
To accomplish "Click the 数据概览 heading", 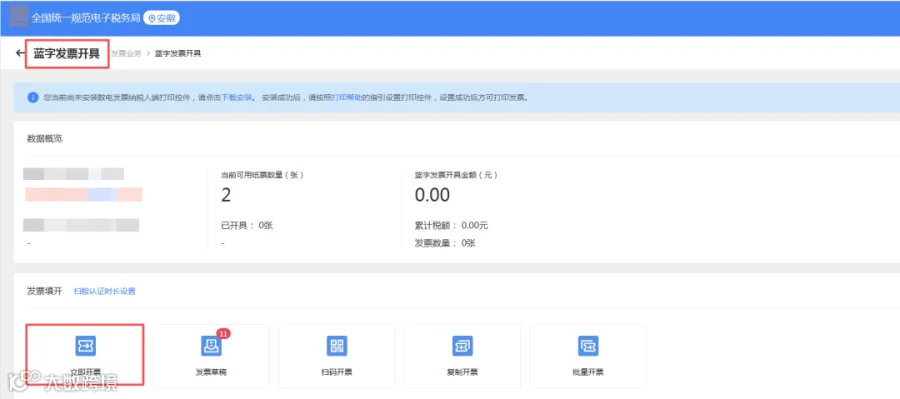I will (44, 138).
